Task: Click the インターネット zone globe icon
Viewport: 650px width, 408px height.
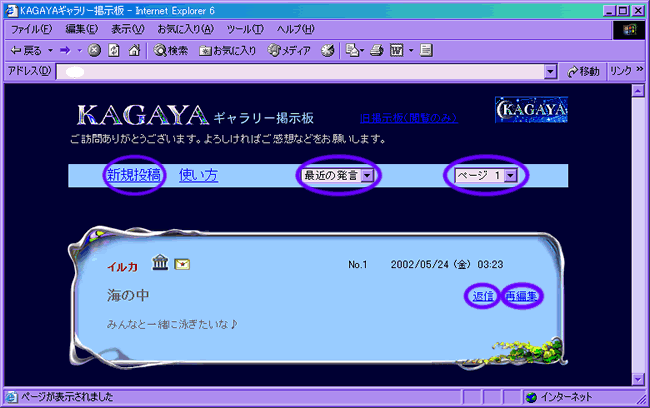Action: click(x=531, y=397)
